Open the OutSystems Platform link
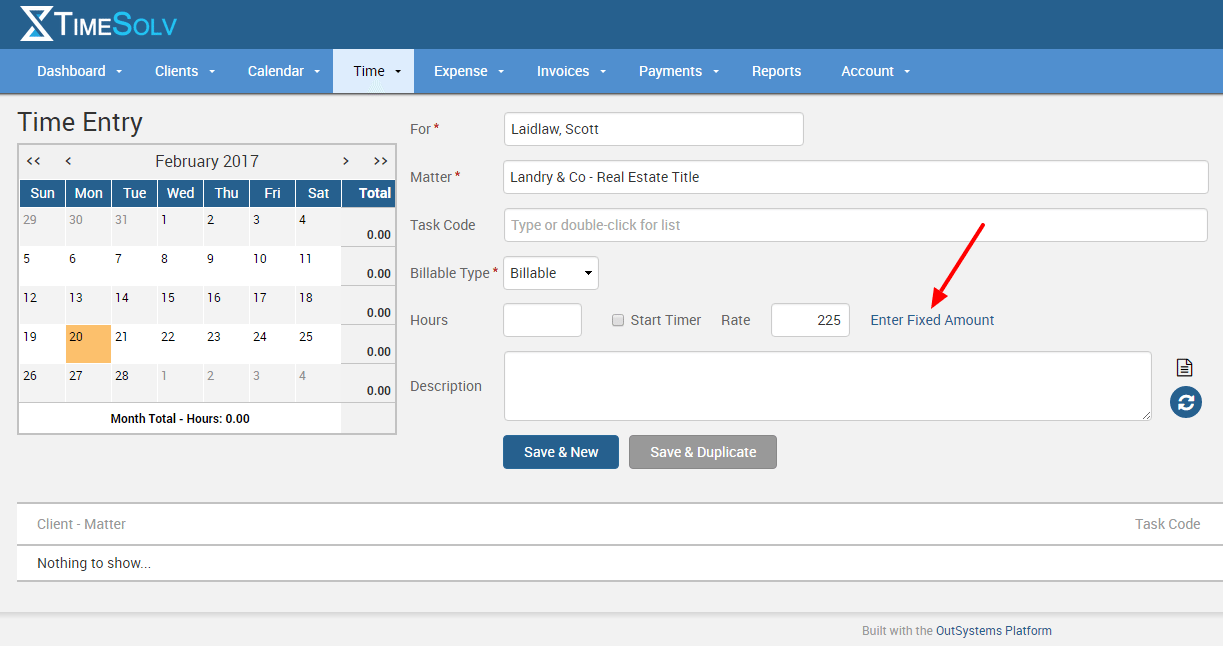Image resolution: width=1223 pixels, height=646 pixels. point(992,630)
